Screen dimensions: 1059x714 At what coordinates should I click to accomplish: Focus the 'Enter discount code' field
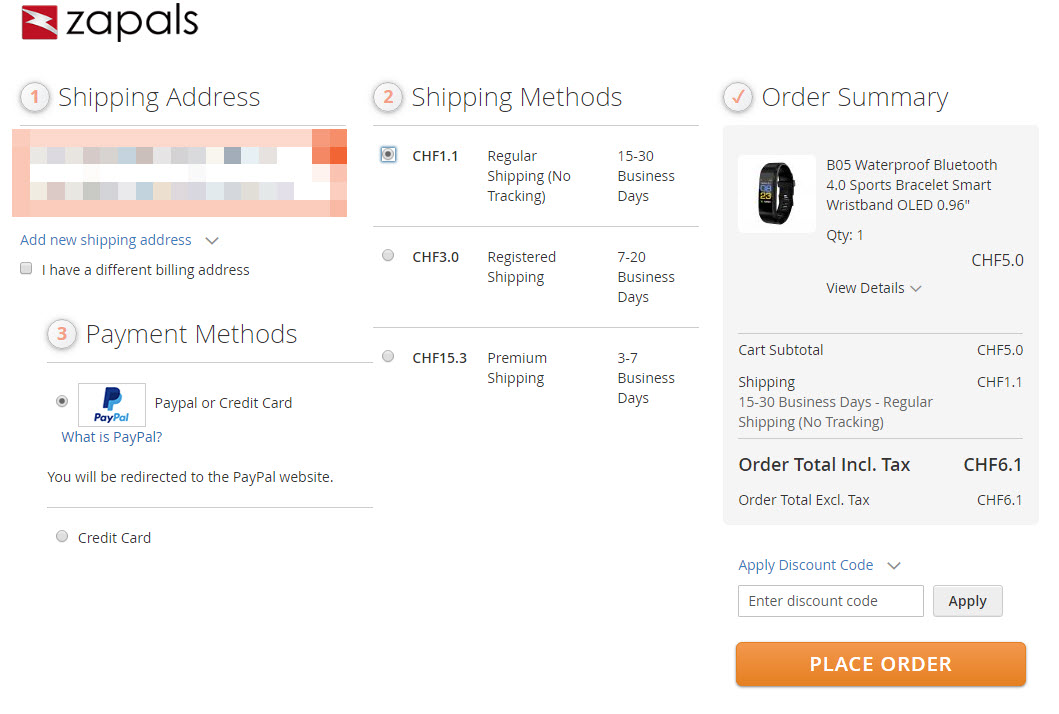[x=830, y=601]
